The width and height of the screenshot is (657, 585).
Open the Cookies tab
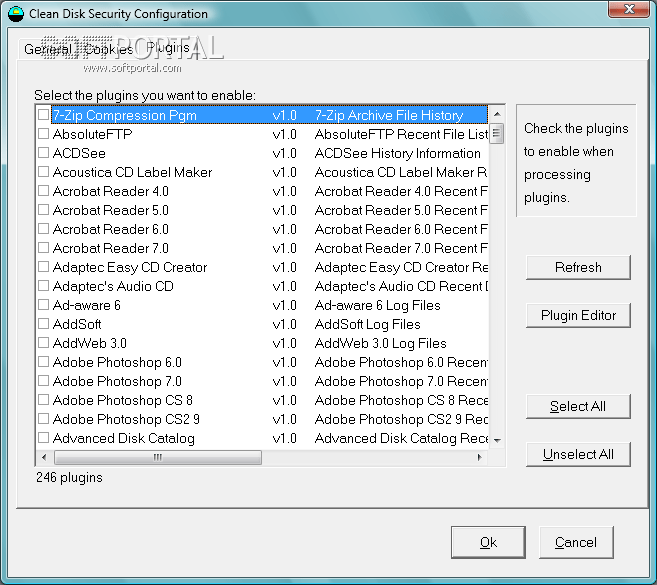tap(109, 49)
